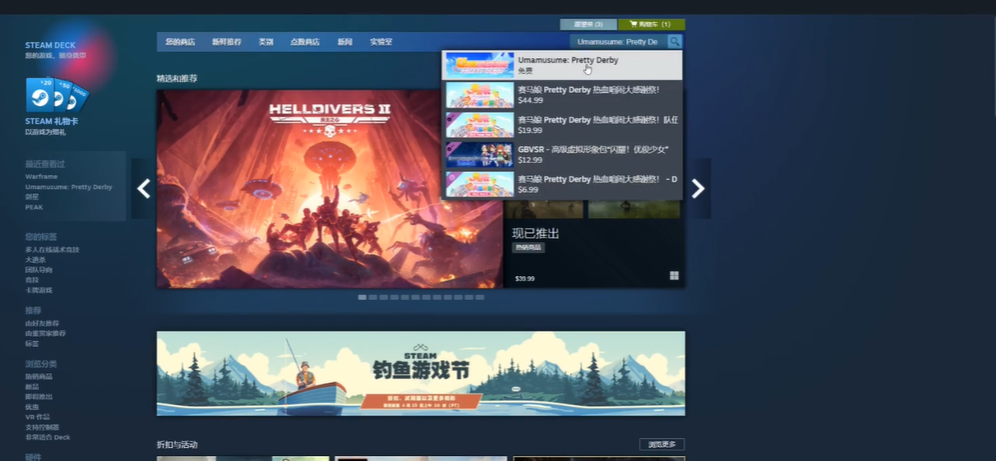Open 实验室 labs tab
Viewport: 996px width, 461px height.
coord(381,42)
